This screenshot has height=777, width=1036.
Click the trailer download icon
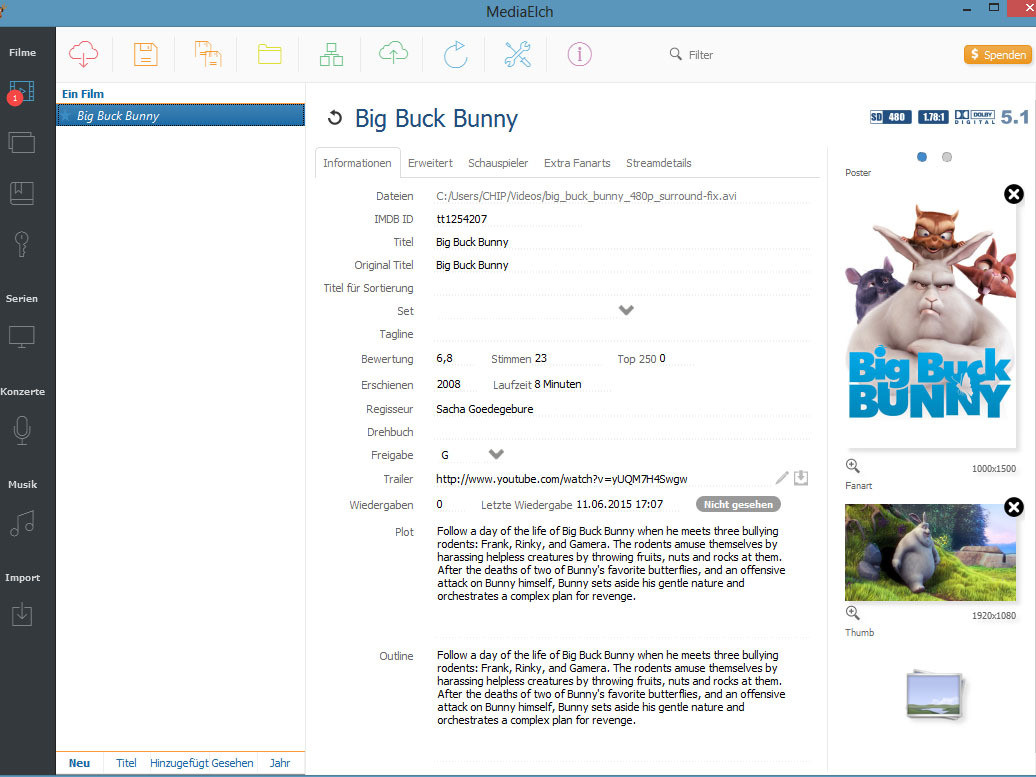point(801,478)
